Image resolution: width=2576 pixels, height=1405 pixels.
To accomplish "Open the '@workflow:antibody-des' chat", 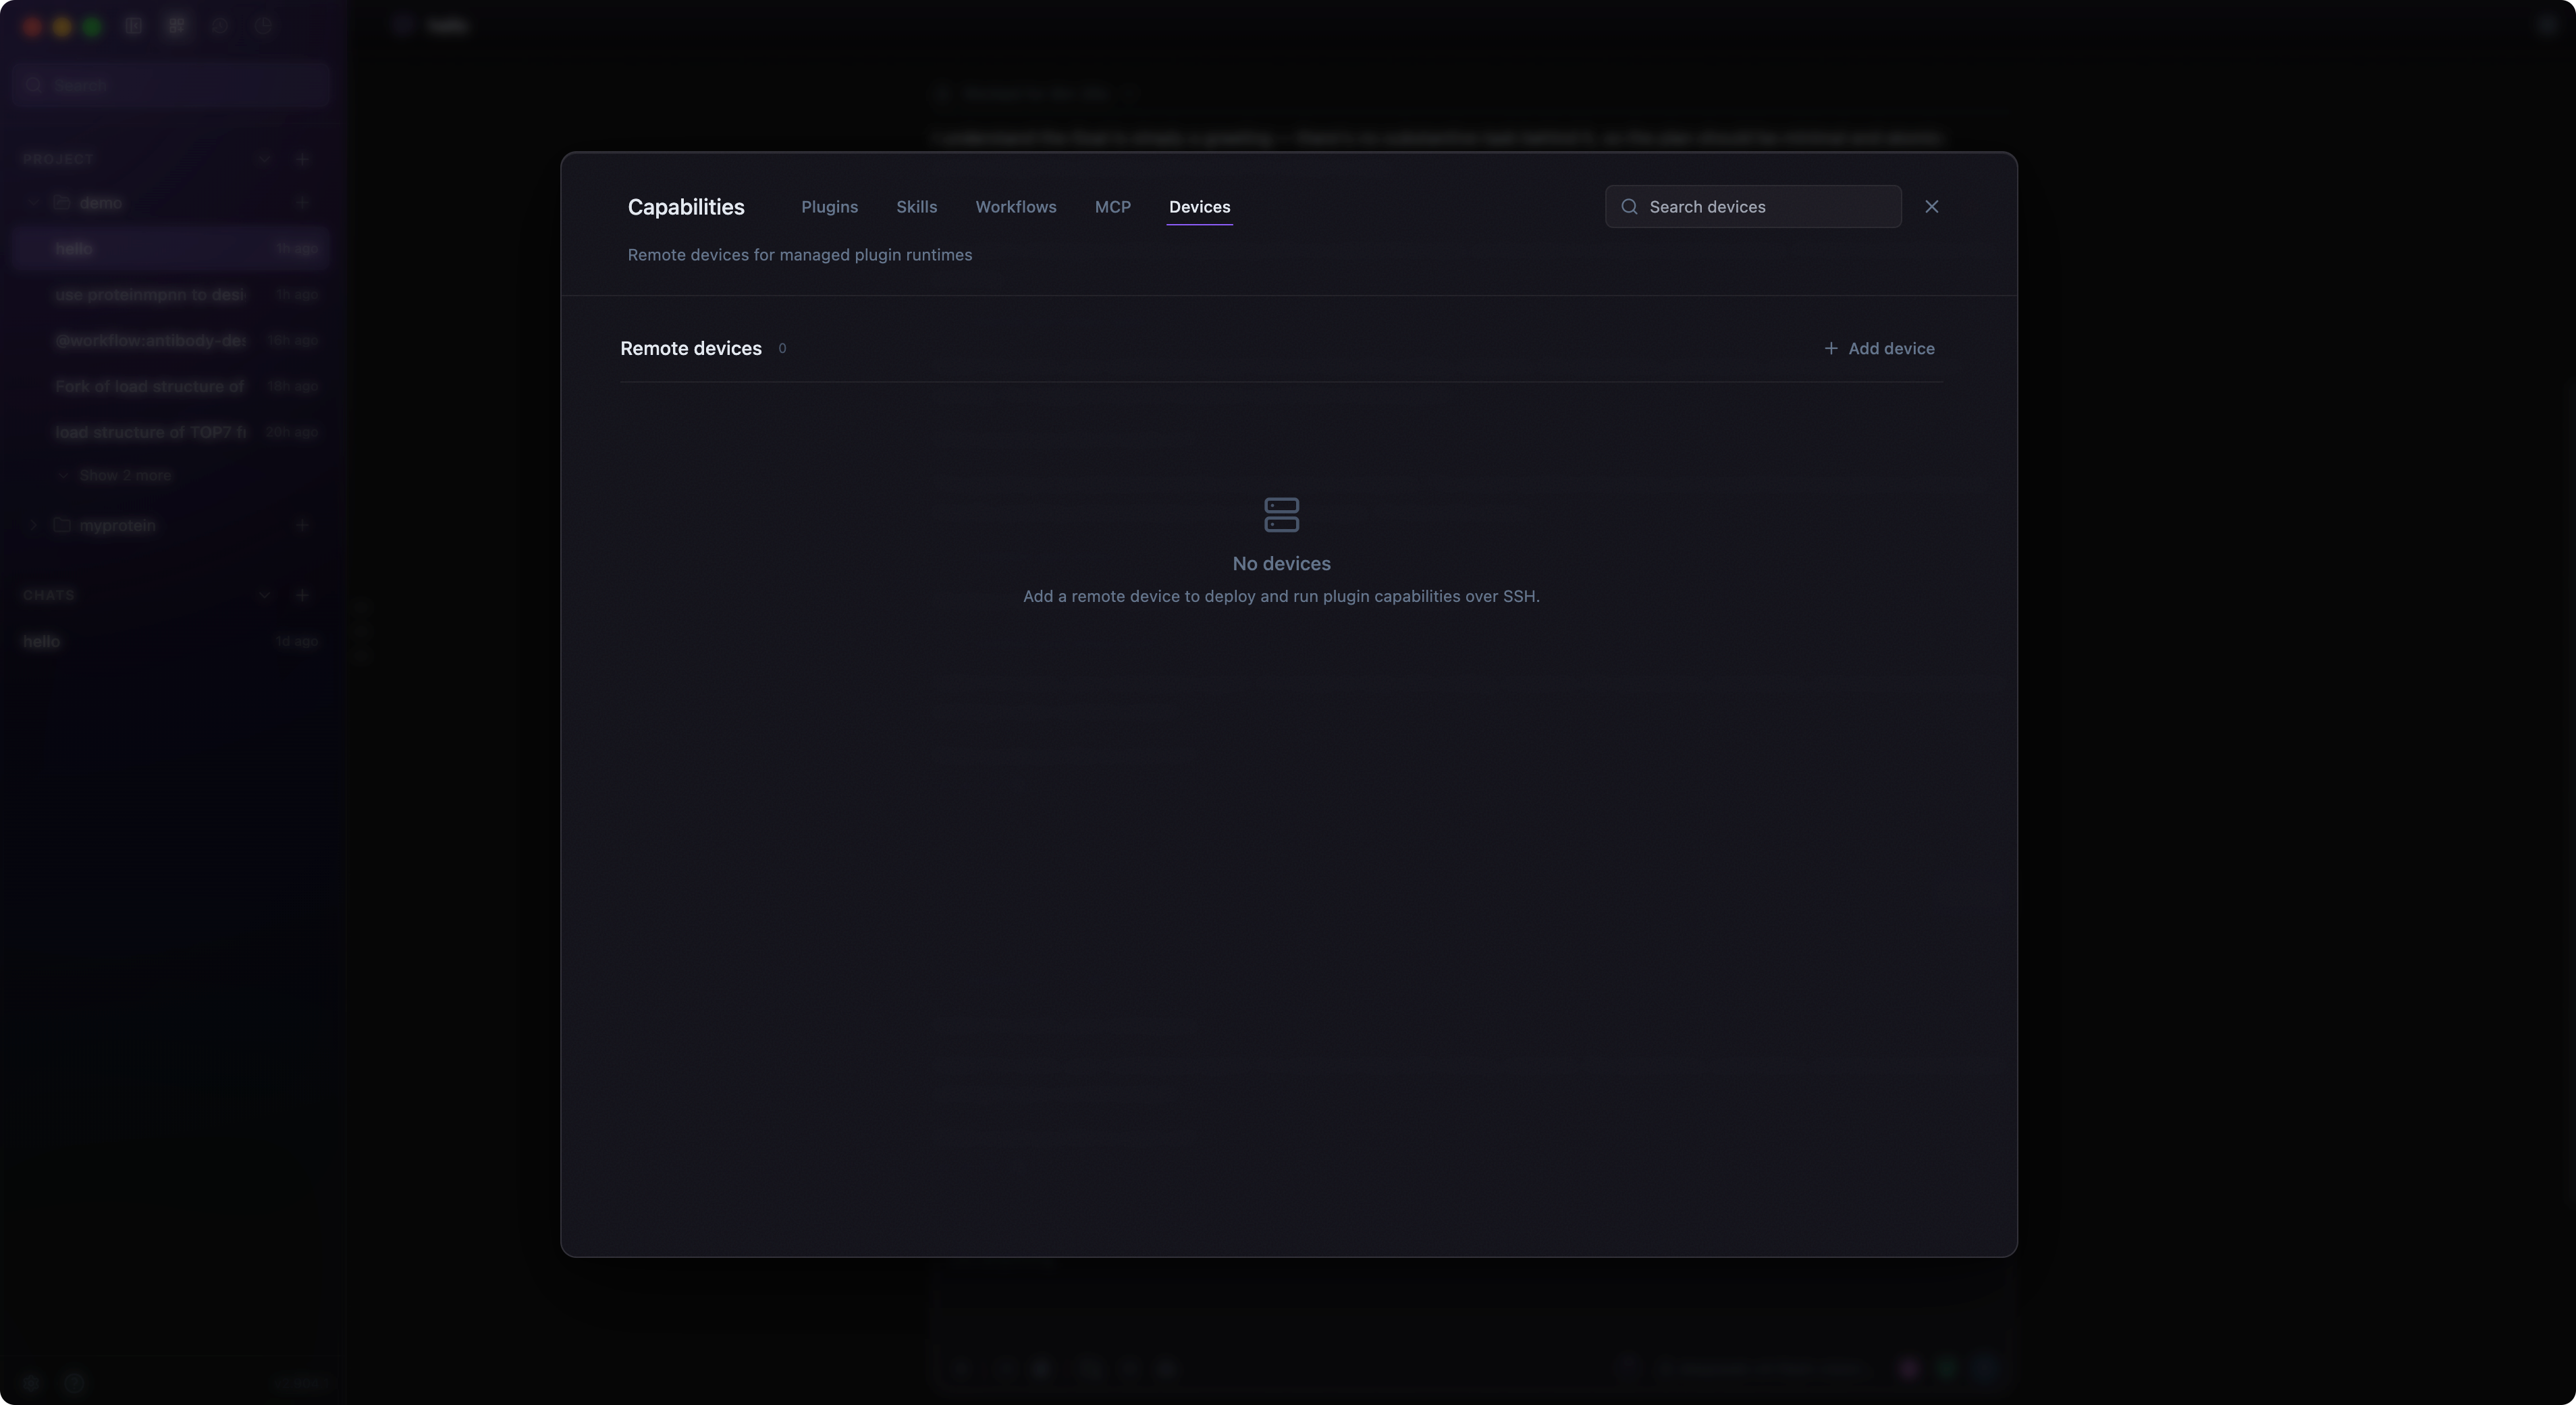I will pos(171,341).
